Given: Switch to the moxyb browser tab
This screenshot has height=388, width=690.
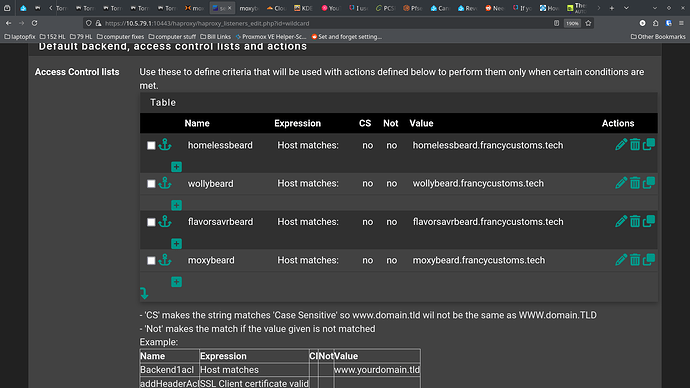Looking at the screenshot, I should coord(249,8).
